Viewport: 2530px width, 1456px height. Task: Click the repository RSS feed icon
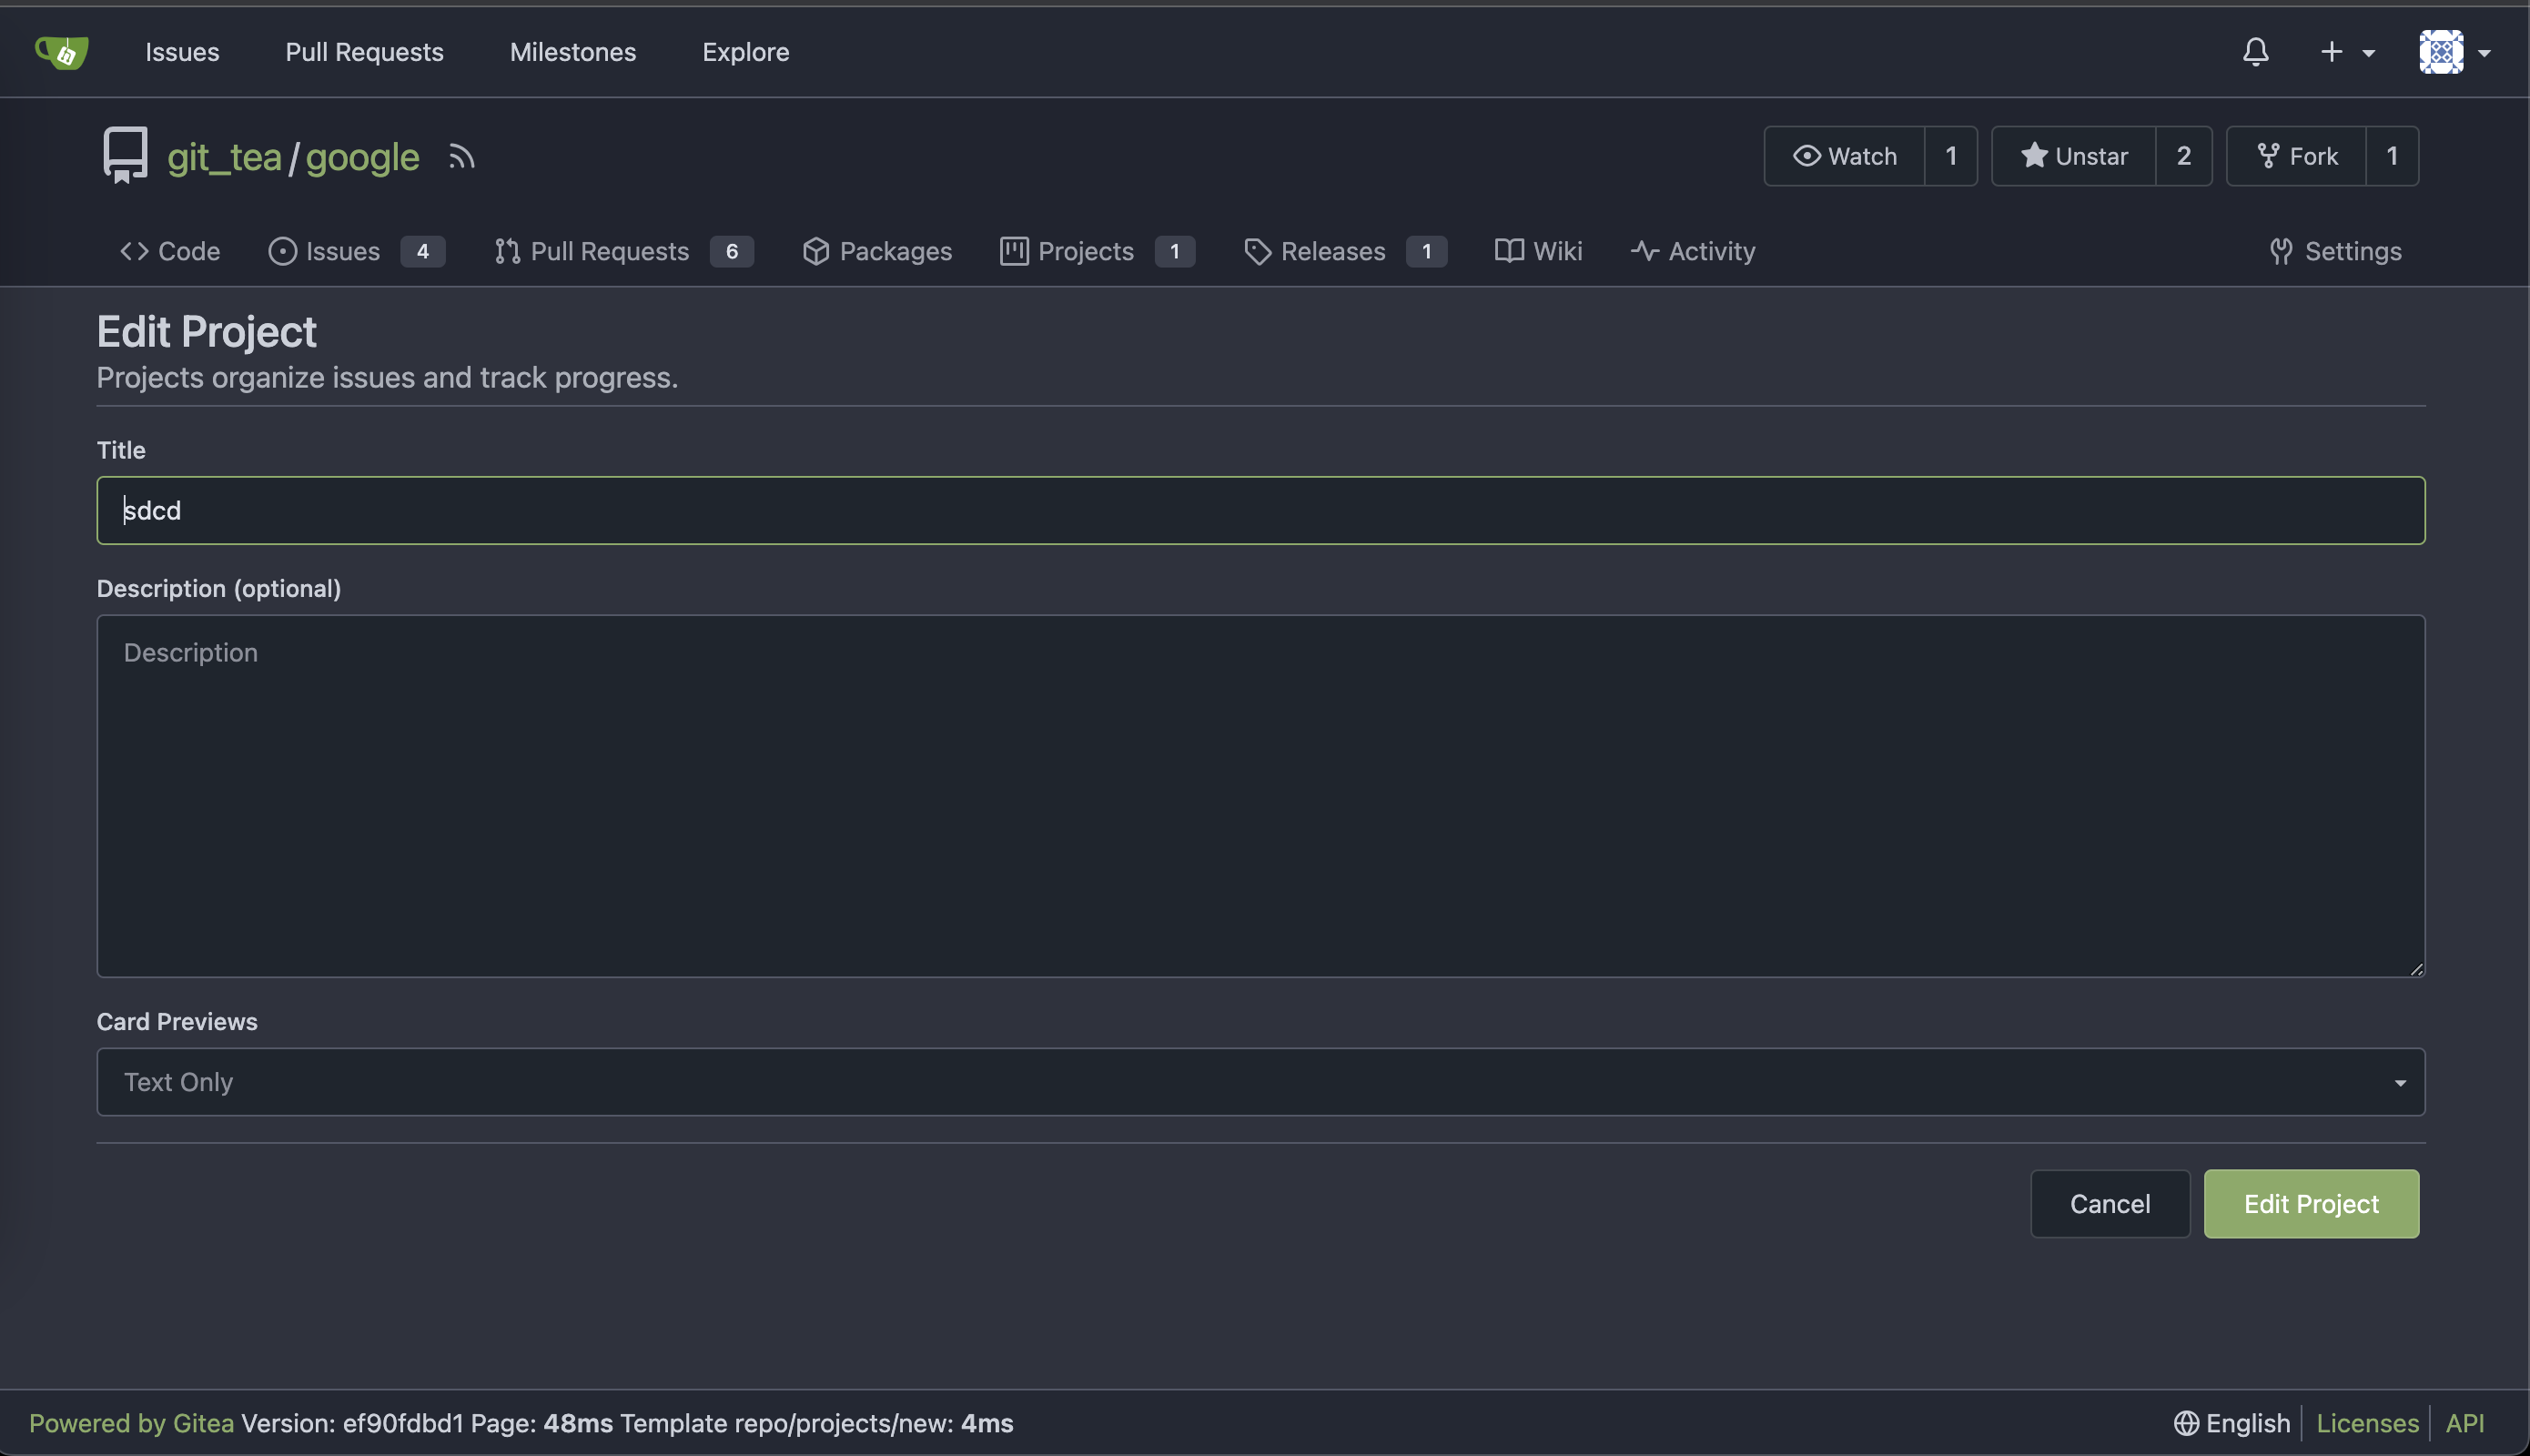coord(461,157)
